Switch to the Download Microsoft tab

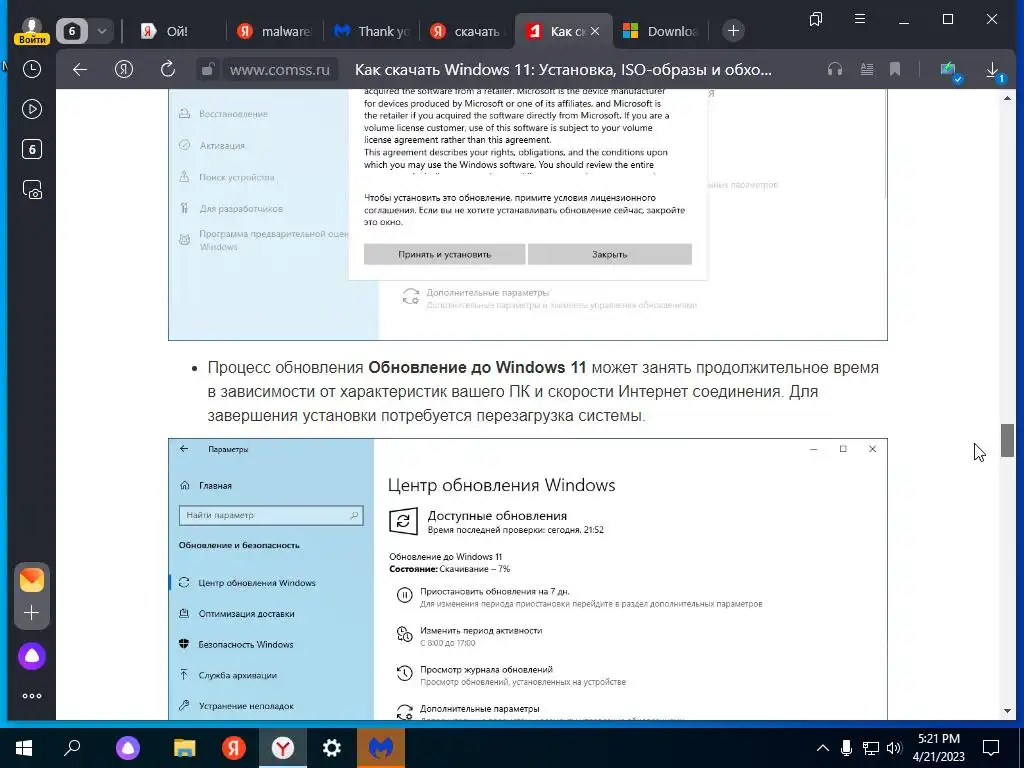click(660, 31)
